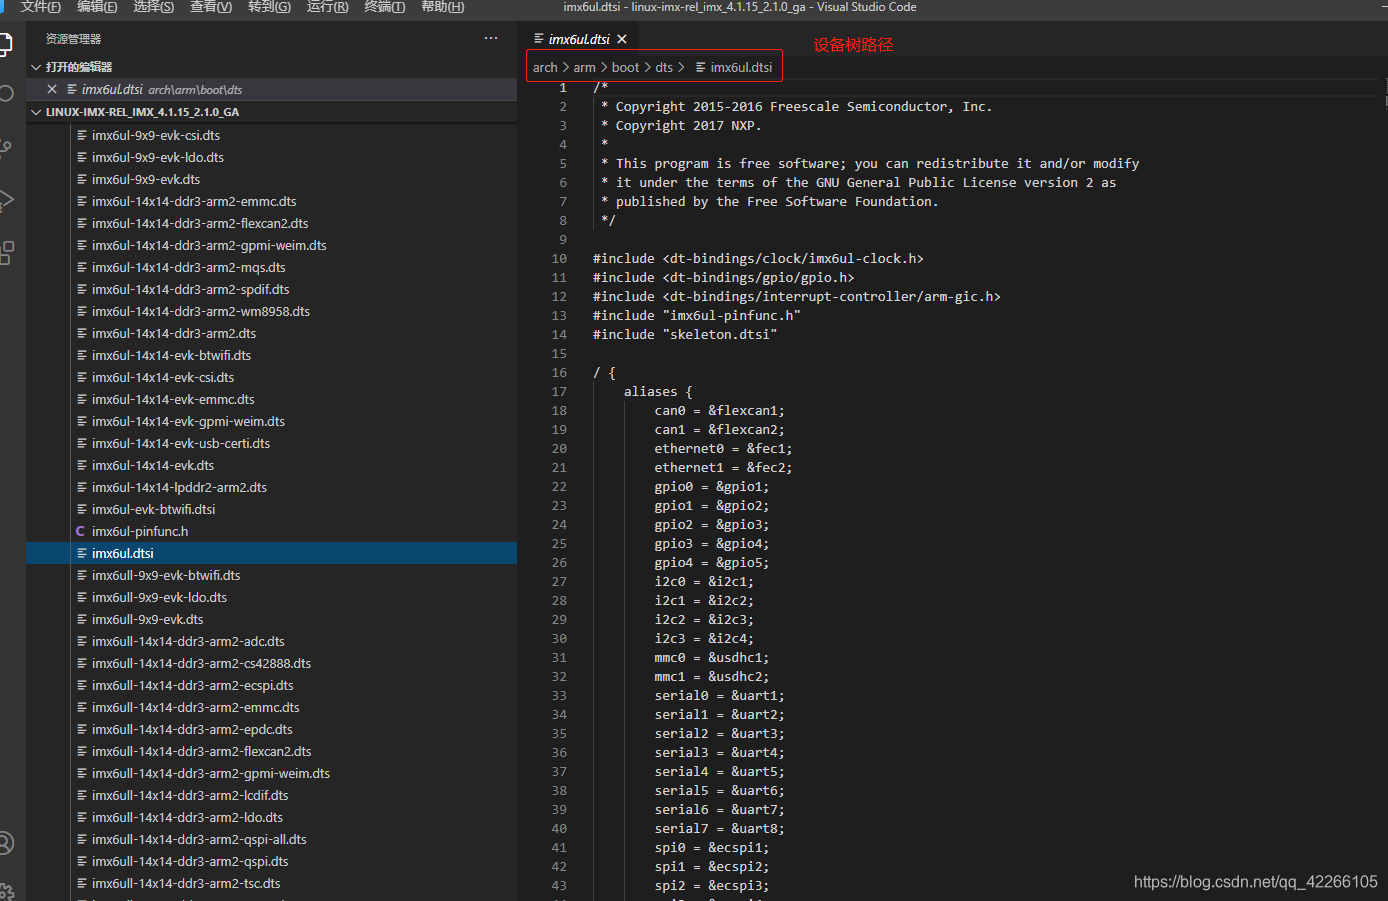Open Explorer panel more actions (…) menu
The height and width of the screenshot is (901, 1388).
click(x=491, y=38)
